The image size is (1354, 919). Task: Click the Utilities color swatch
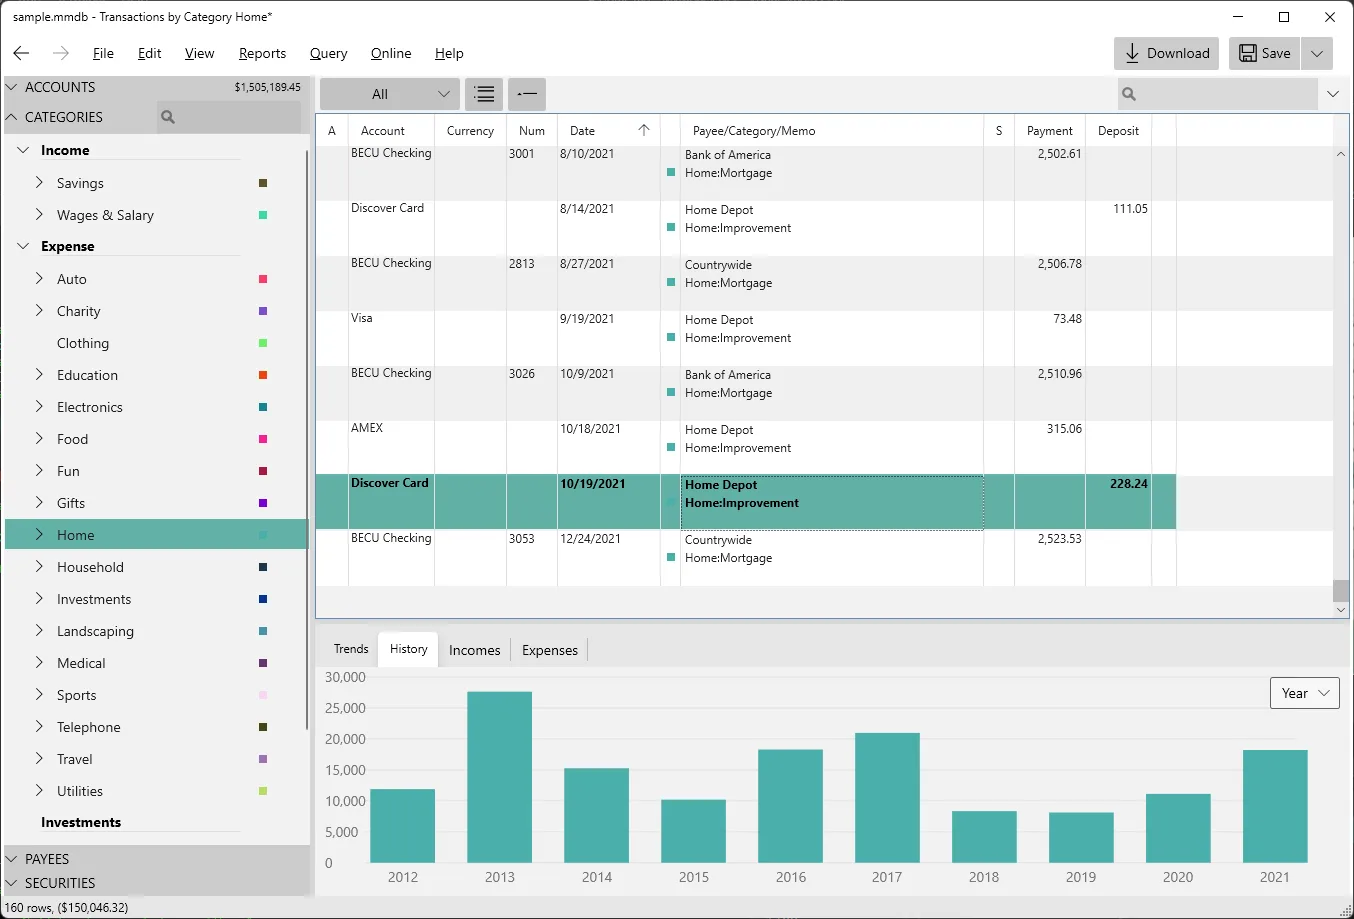[263, 791]
